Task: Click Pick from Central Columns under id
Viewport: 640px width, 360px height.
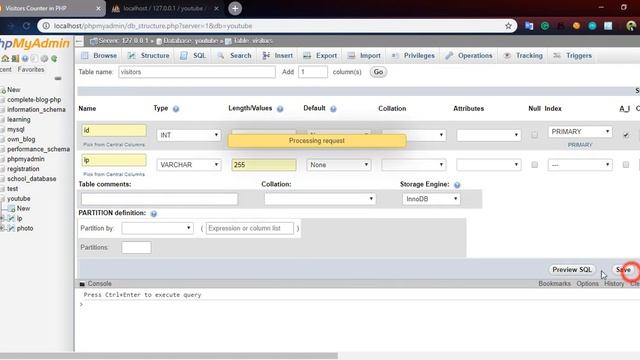Action: coord(114,145)
